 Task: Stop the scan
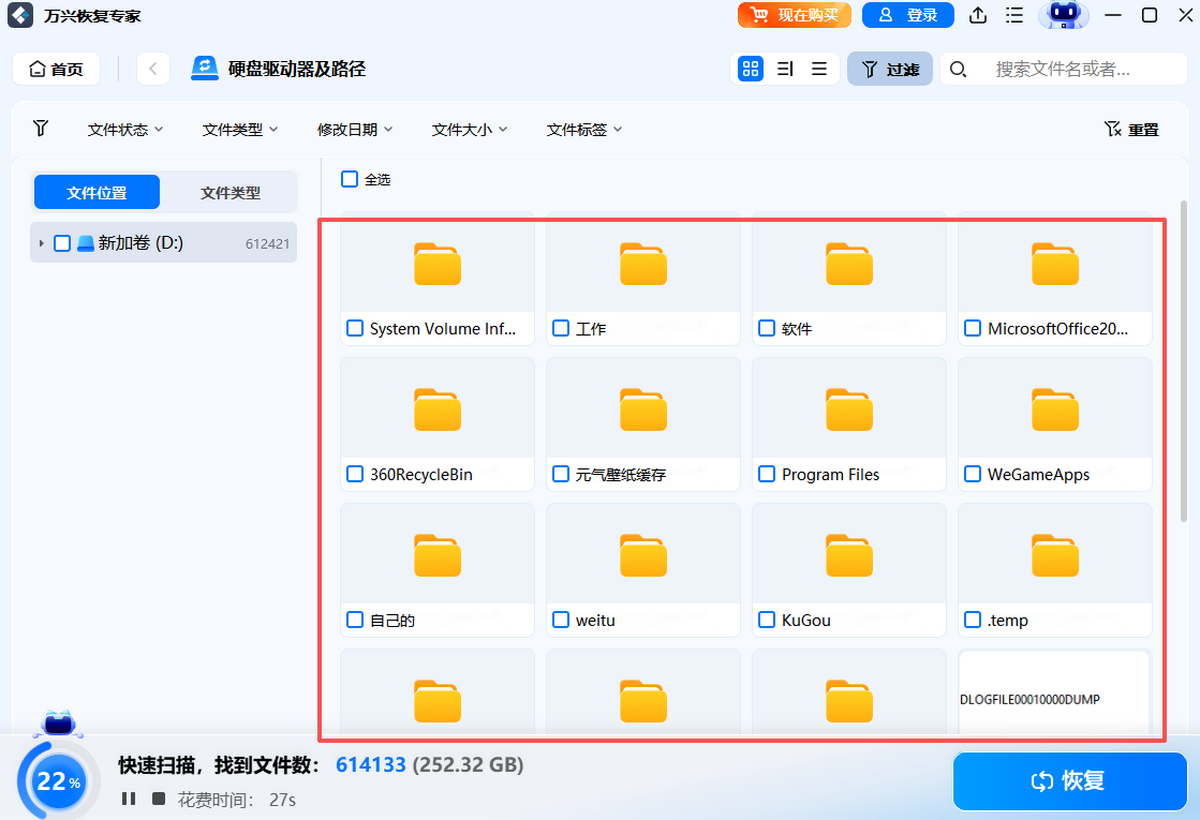click(x=158, y=798)
